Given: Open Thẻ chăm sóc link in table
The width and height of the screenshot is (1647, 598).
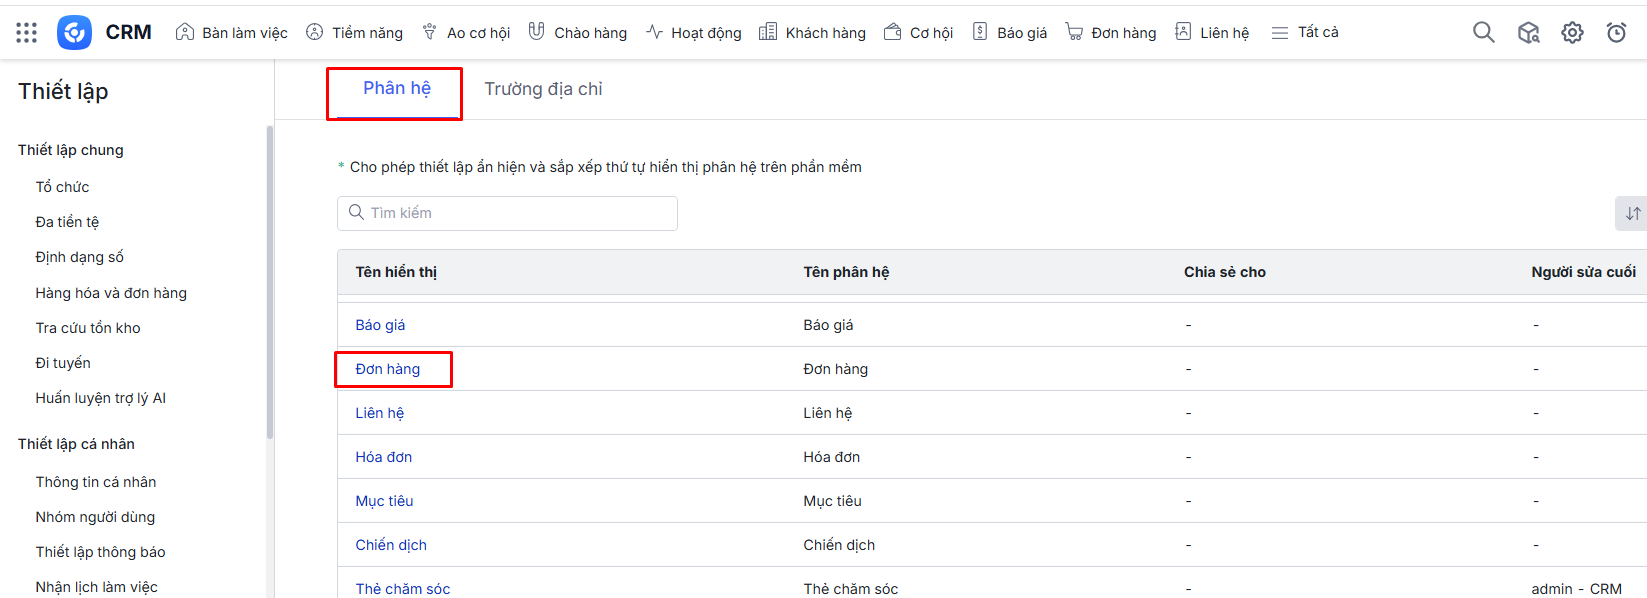Looking at the screenshot, I should [x=403, y=589].
